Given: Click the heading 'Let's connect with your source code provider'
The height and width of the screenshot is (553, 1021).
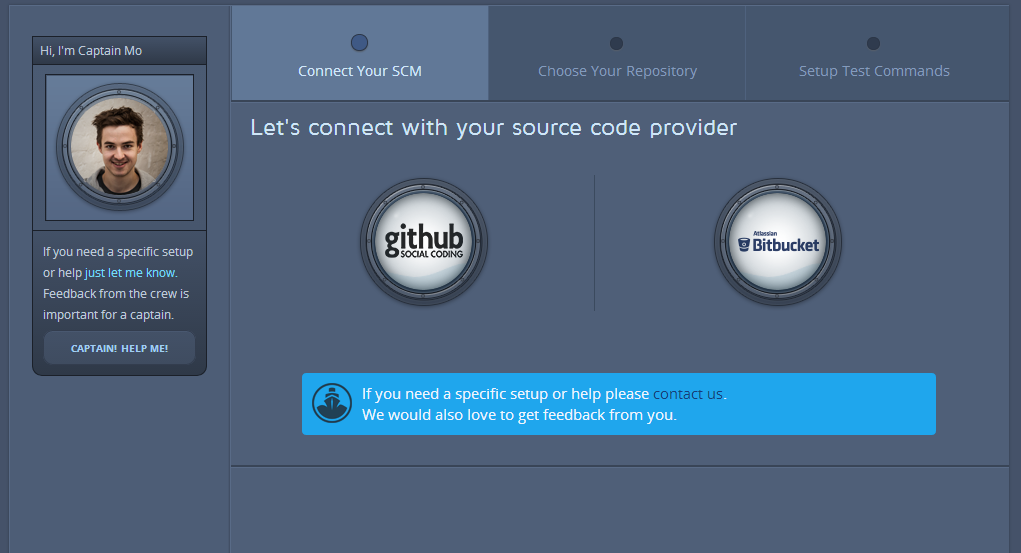Looking at the screenshot, I should tap(494, 128).
